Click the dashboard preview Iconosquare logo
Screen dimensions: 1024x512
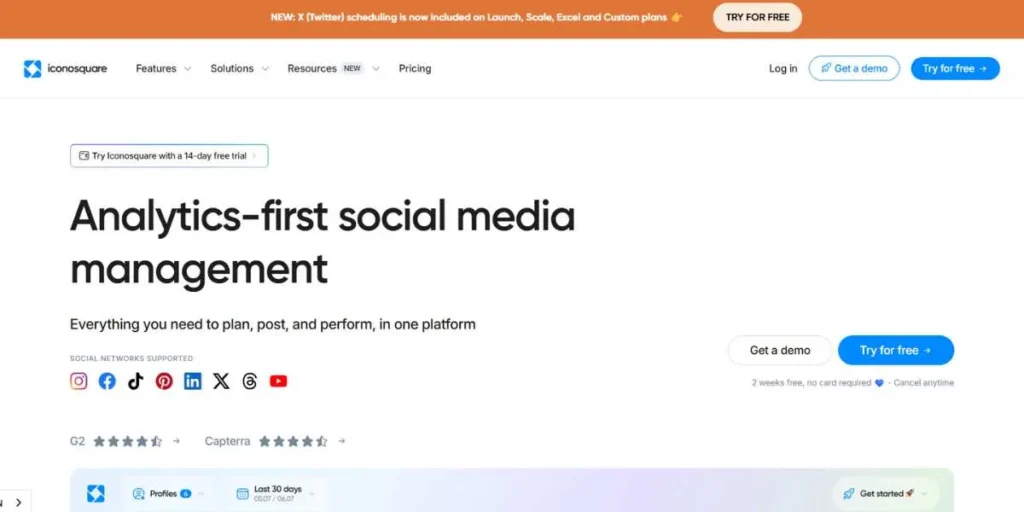click(x=96, y=494)
